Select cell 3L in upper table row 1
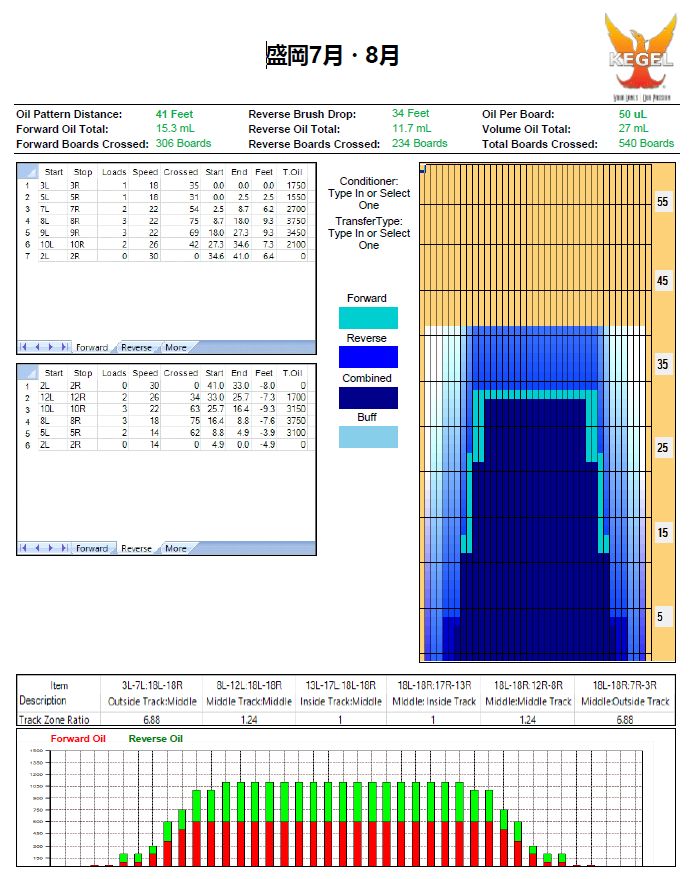The height and width of the screenshot is (879, 692). (53, 185)
